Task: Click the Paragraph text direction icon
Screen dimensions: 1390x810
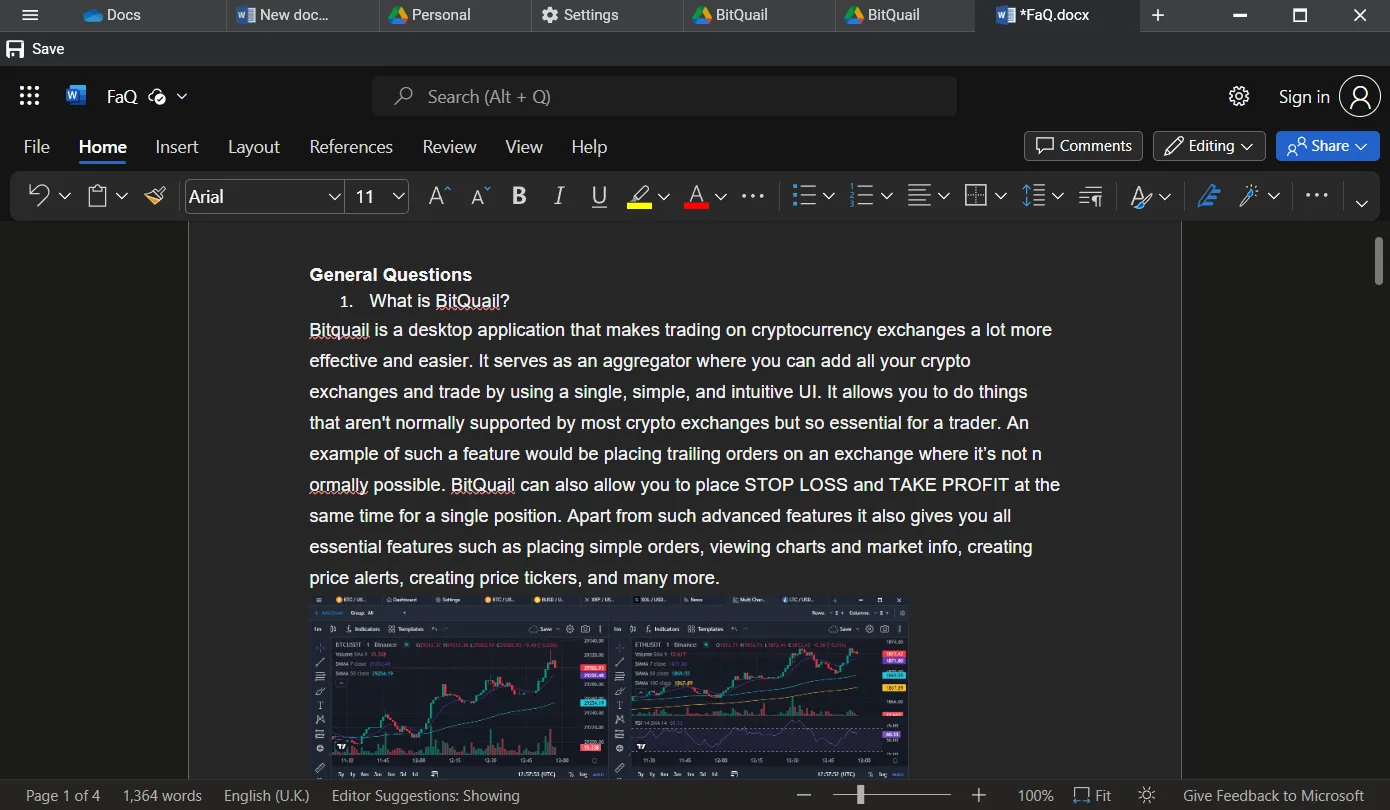Action: [1091, 197]
